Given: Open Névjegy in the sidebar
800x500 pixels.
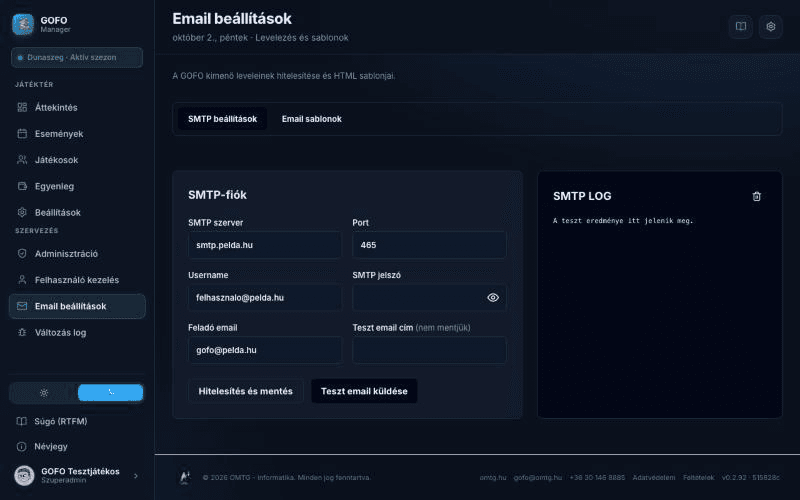Looking at the screenshot, I should coord(77,446).
